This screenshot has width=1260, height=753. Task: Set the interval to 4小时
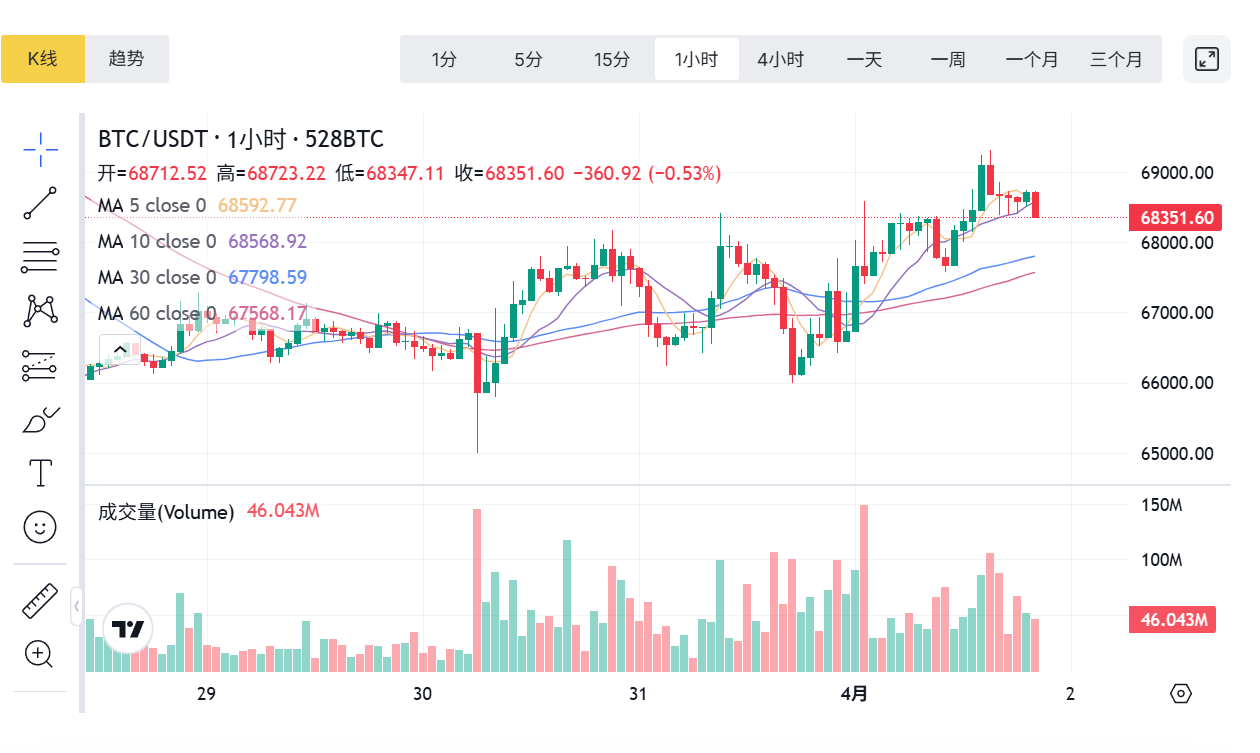tap(780, 59)
